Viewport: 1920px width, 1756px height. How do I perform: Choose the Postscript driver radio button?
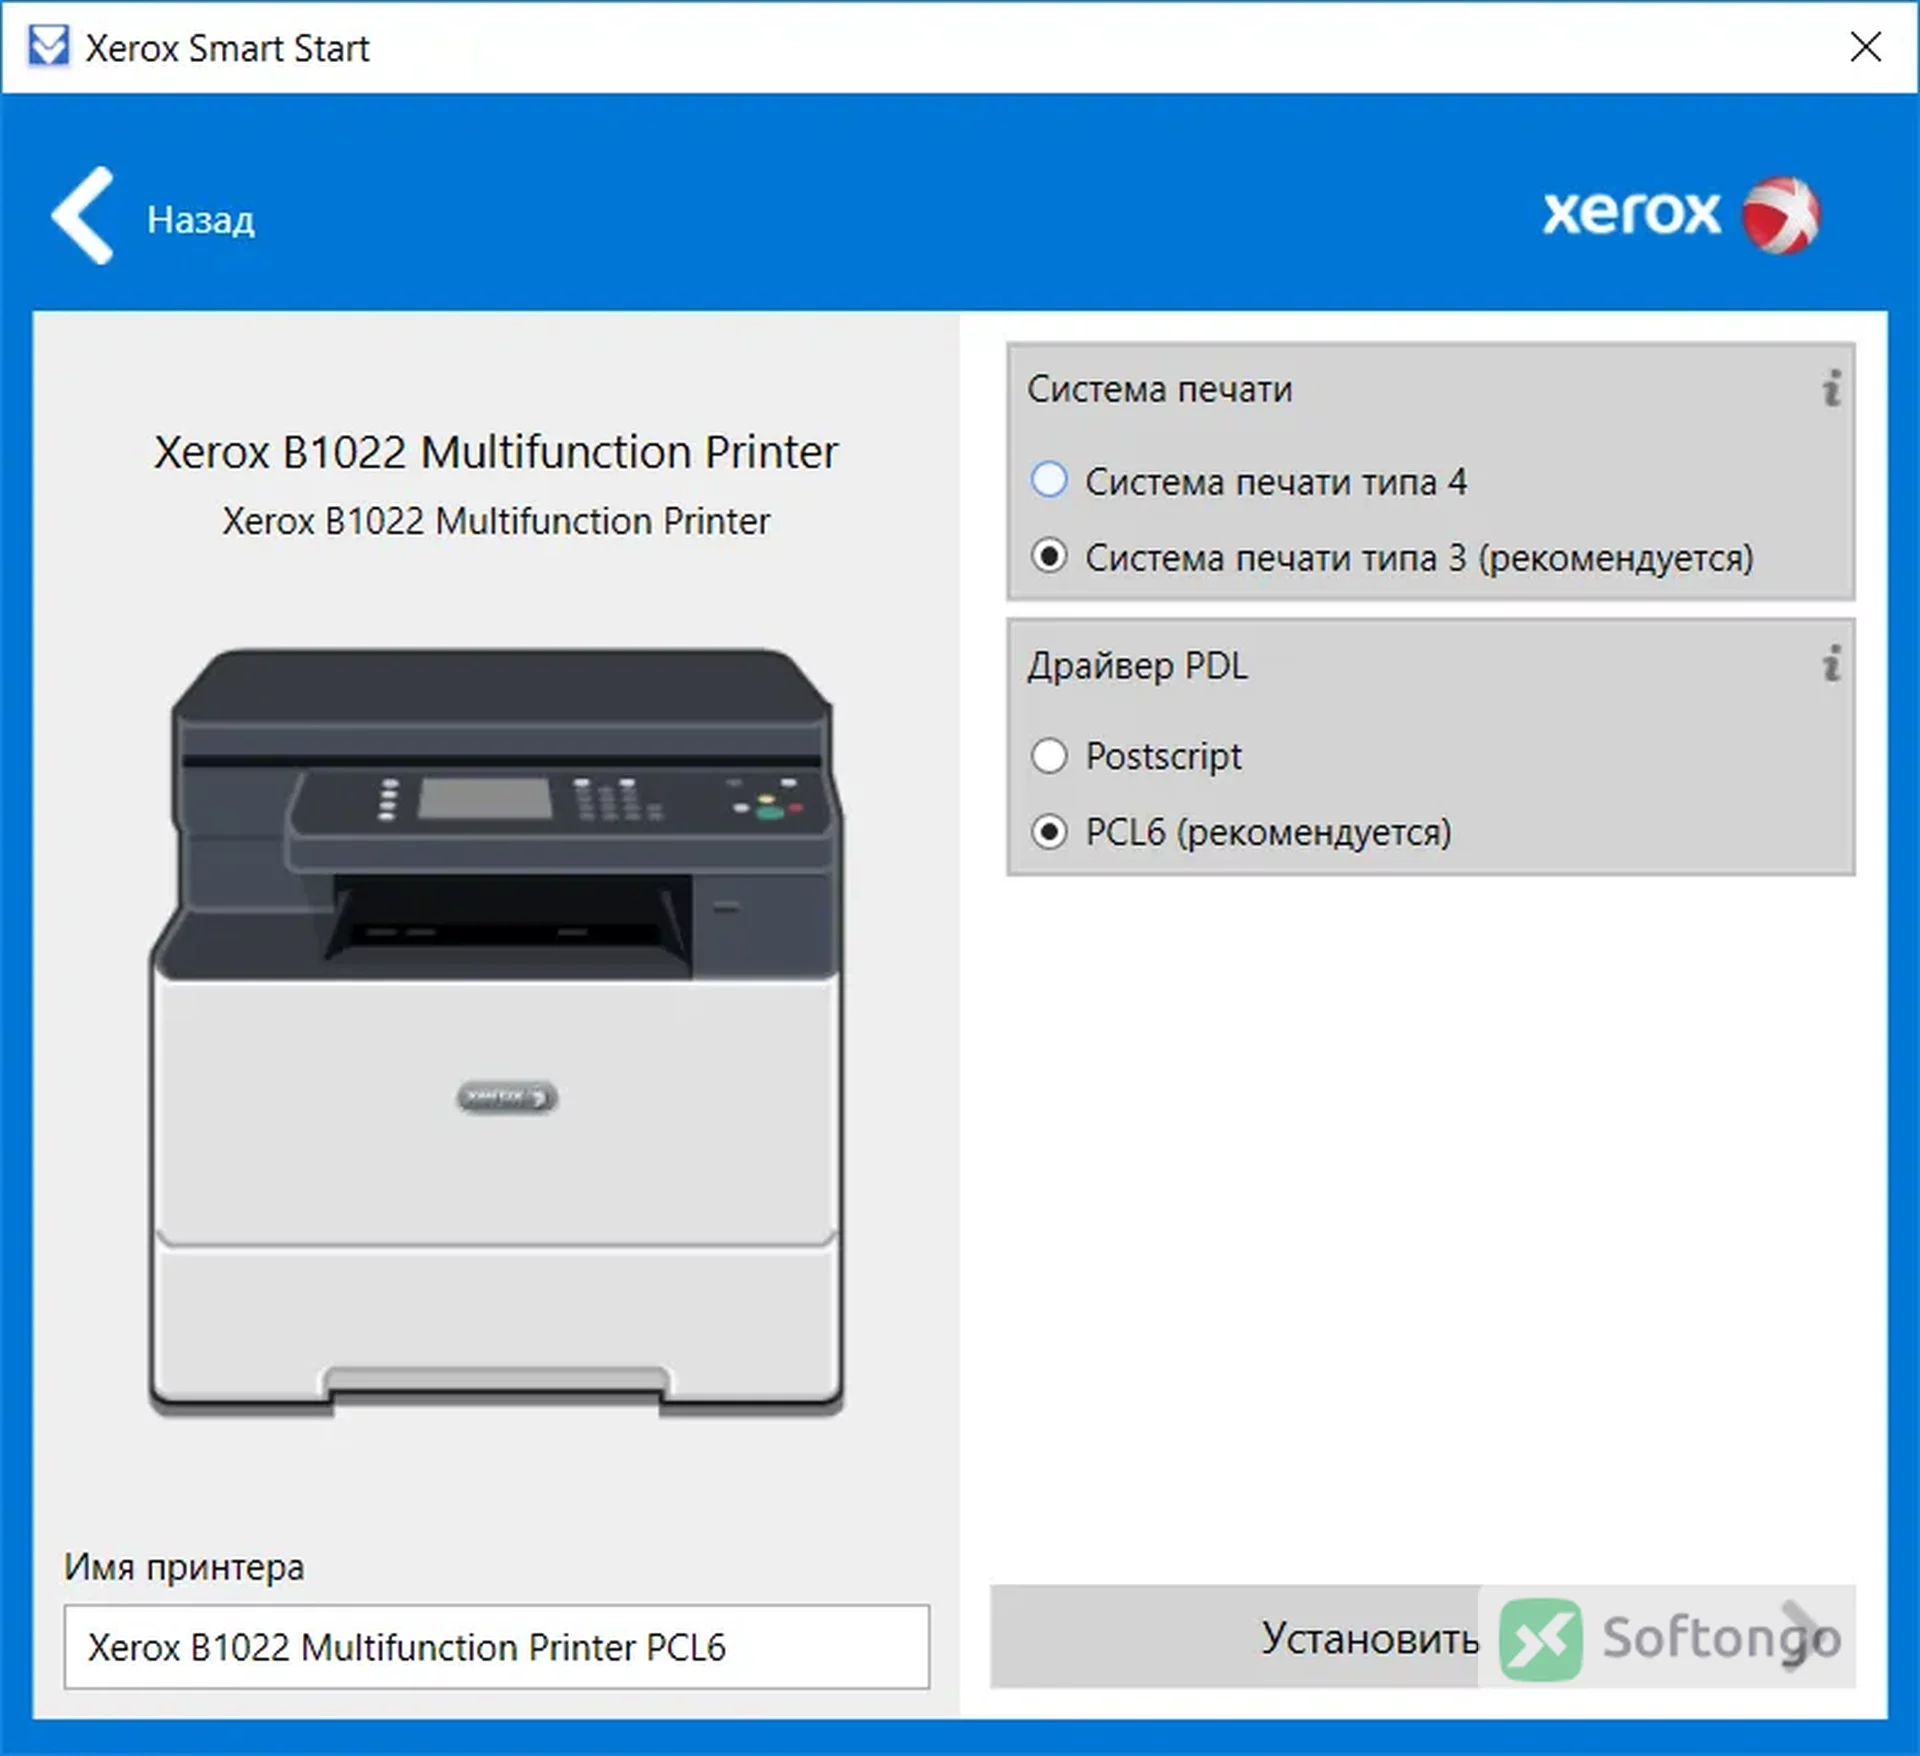pos(1049,756)
